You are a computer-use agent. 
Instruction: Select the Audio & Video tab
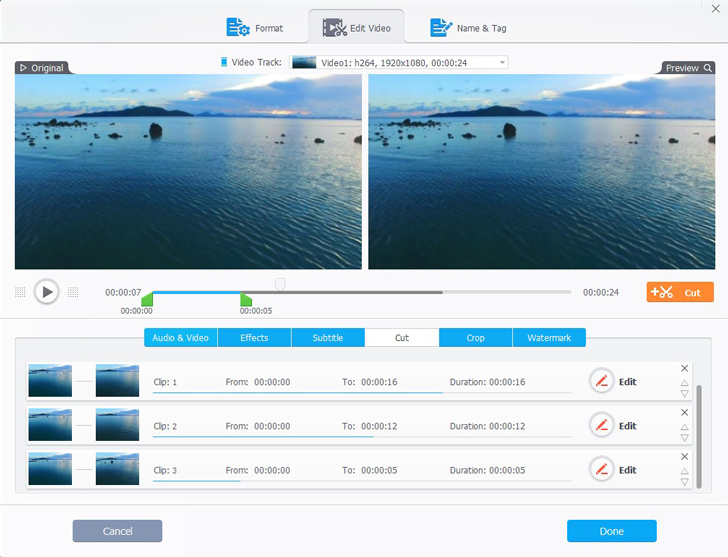pos(180,338)
